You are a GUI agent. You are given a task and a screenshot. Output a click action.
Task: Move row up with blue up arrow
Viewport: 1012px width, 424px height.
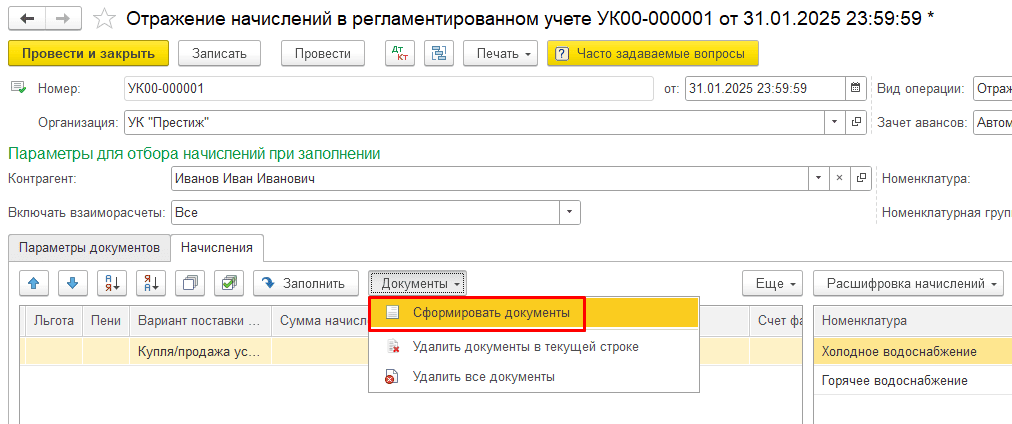(x=33, y=284)
